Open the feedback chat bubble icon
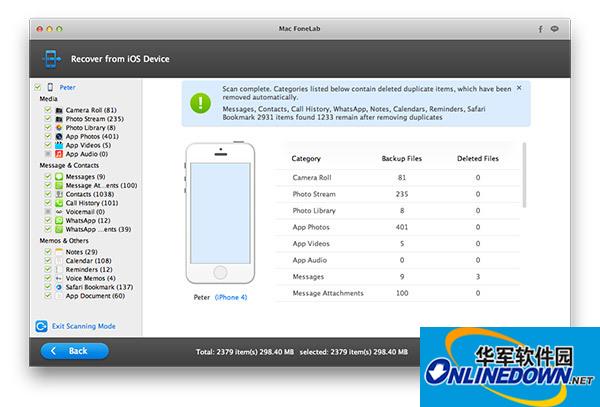The height and width of the screenshot is (407, 600). pyautogui.click(x=554, y=29)
